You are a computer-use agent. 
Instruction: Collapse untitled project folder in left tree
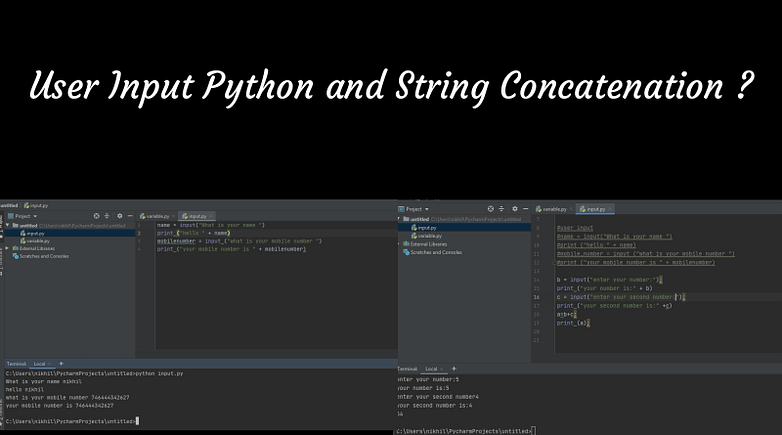(7, 225)
